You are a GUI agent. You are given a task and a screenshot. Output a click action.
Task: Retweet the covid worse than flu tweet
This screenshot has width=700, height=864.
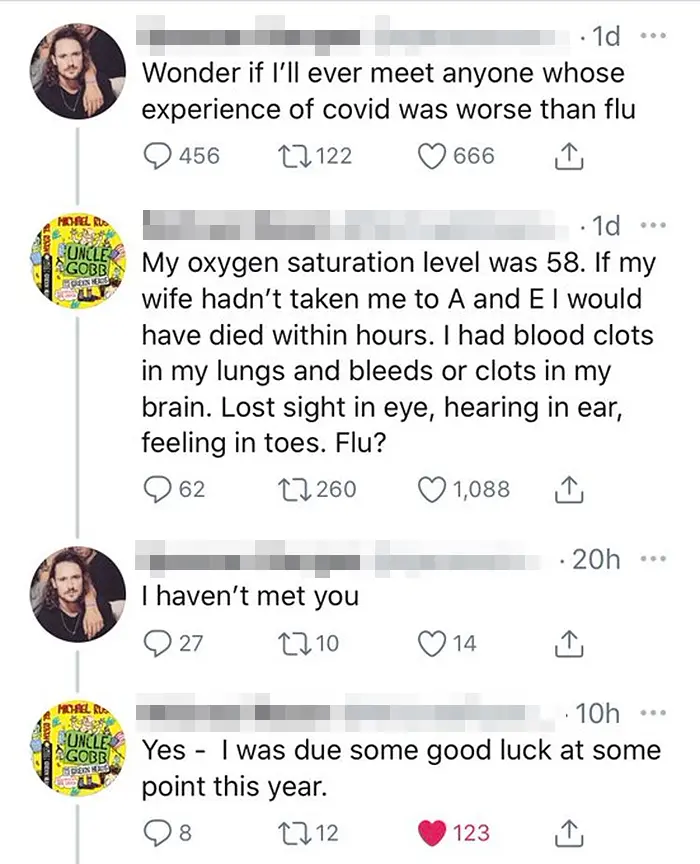tap(291, 156)
